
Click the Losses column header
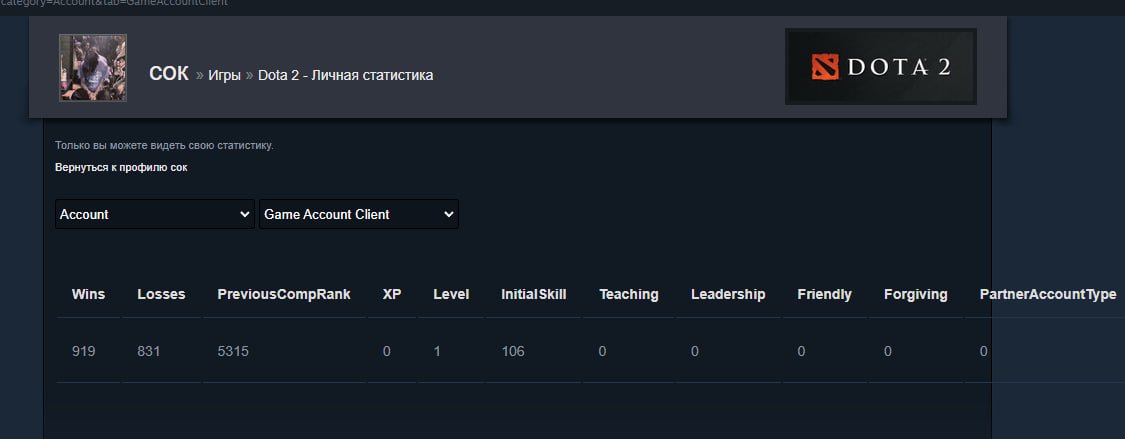(161, 294)
